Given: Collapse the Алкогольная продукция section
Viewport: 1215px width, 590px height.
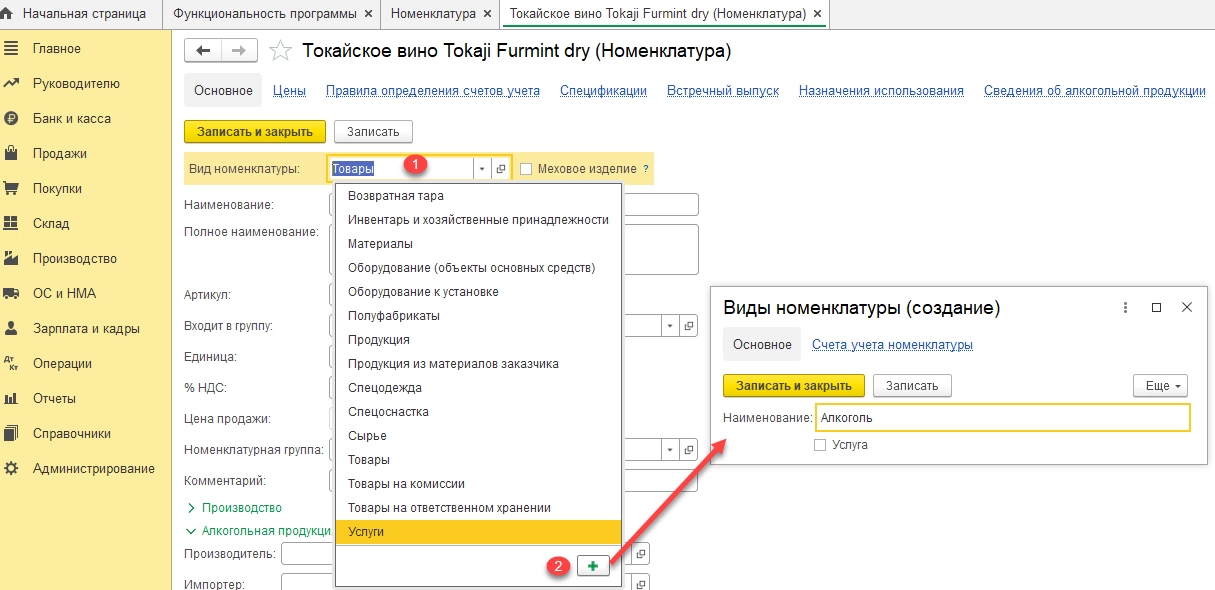Looking at the screenshot, I should (x=259, y=531).
